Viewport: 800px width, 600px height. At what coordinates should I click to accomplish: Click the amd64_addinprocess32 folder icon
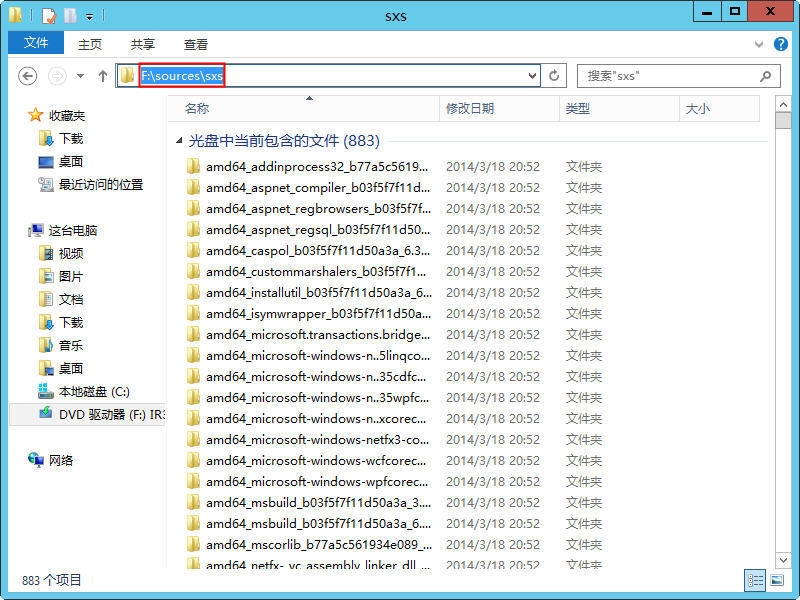pyautogui.click(x=193, y=166)
